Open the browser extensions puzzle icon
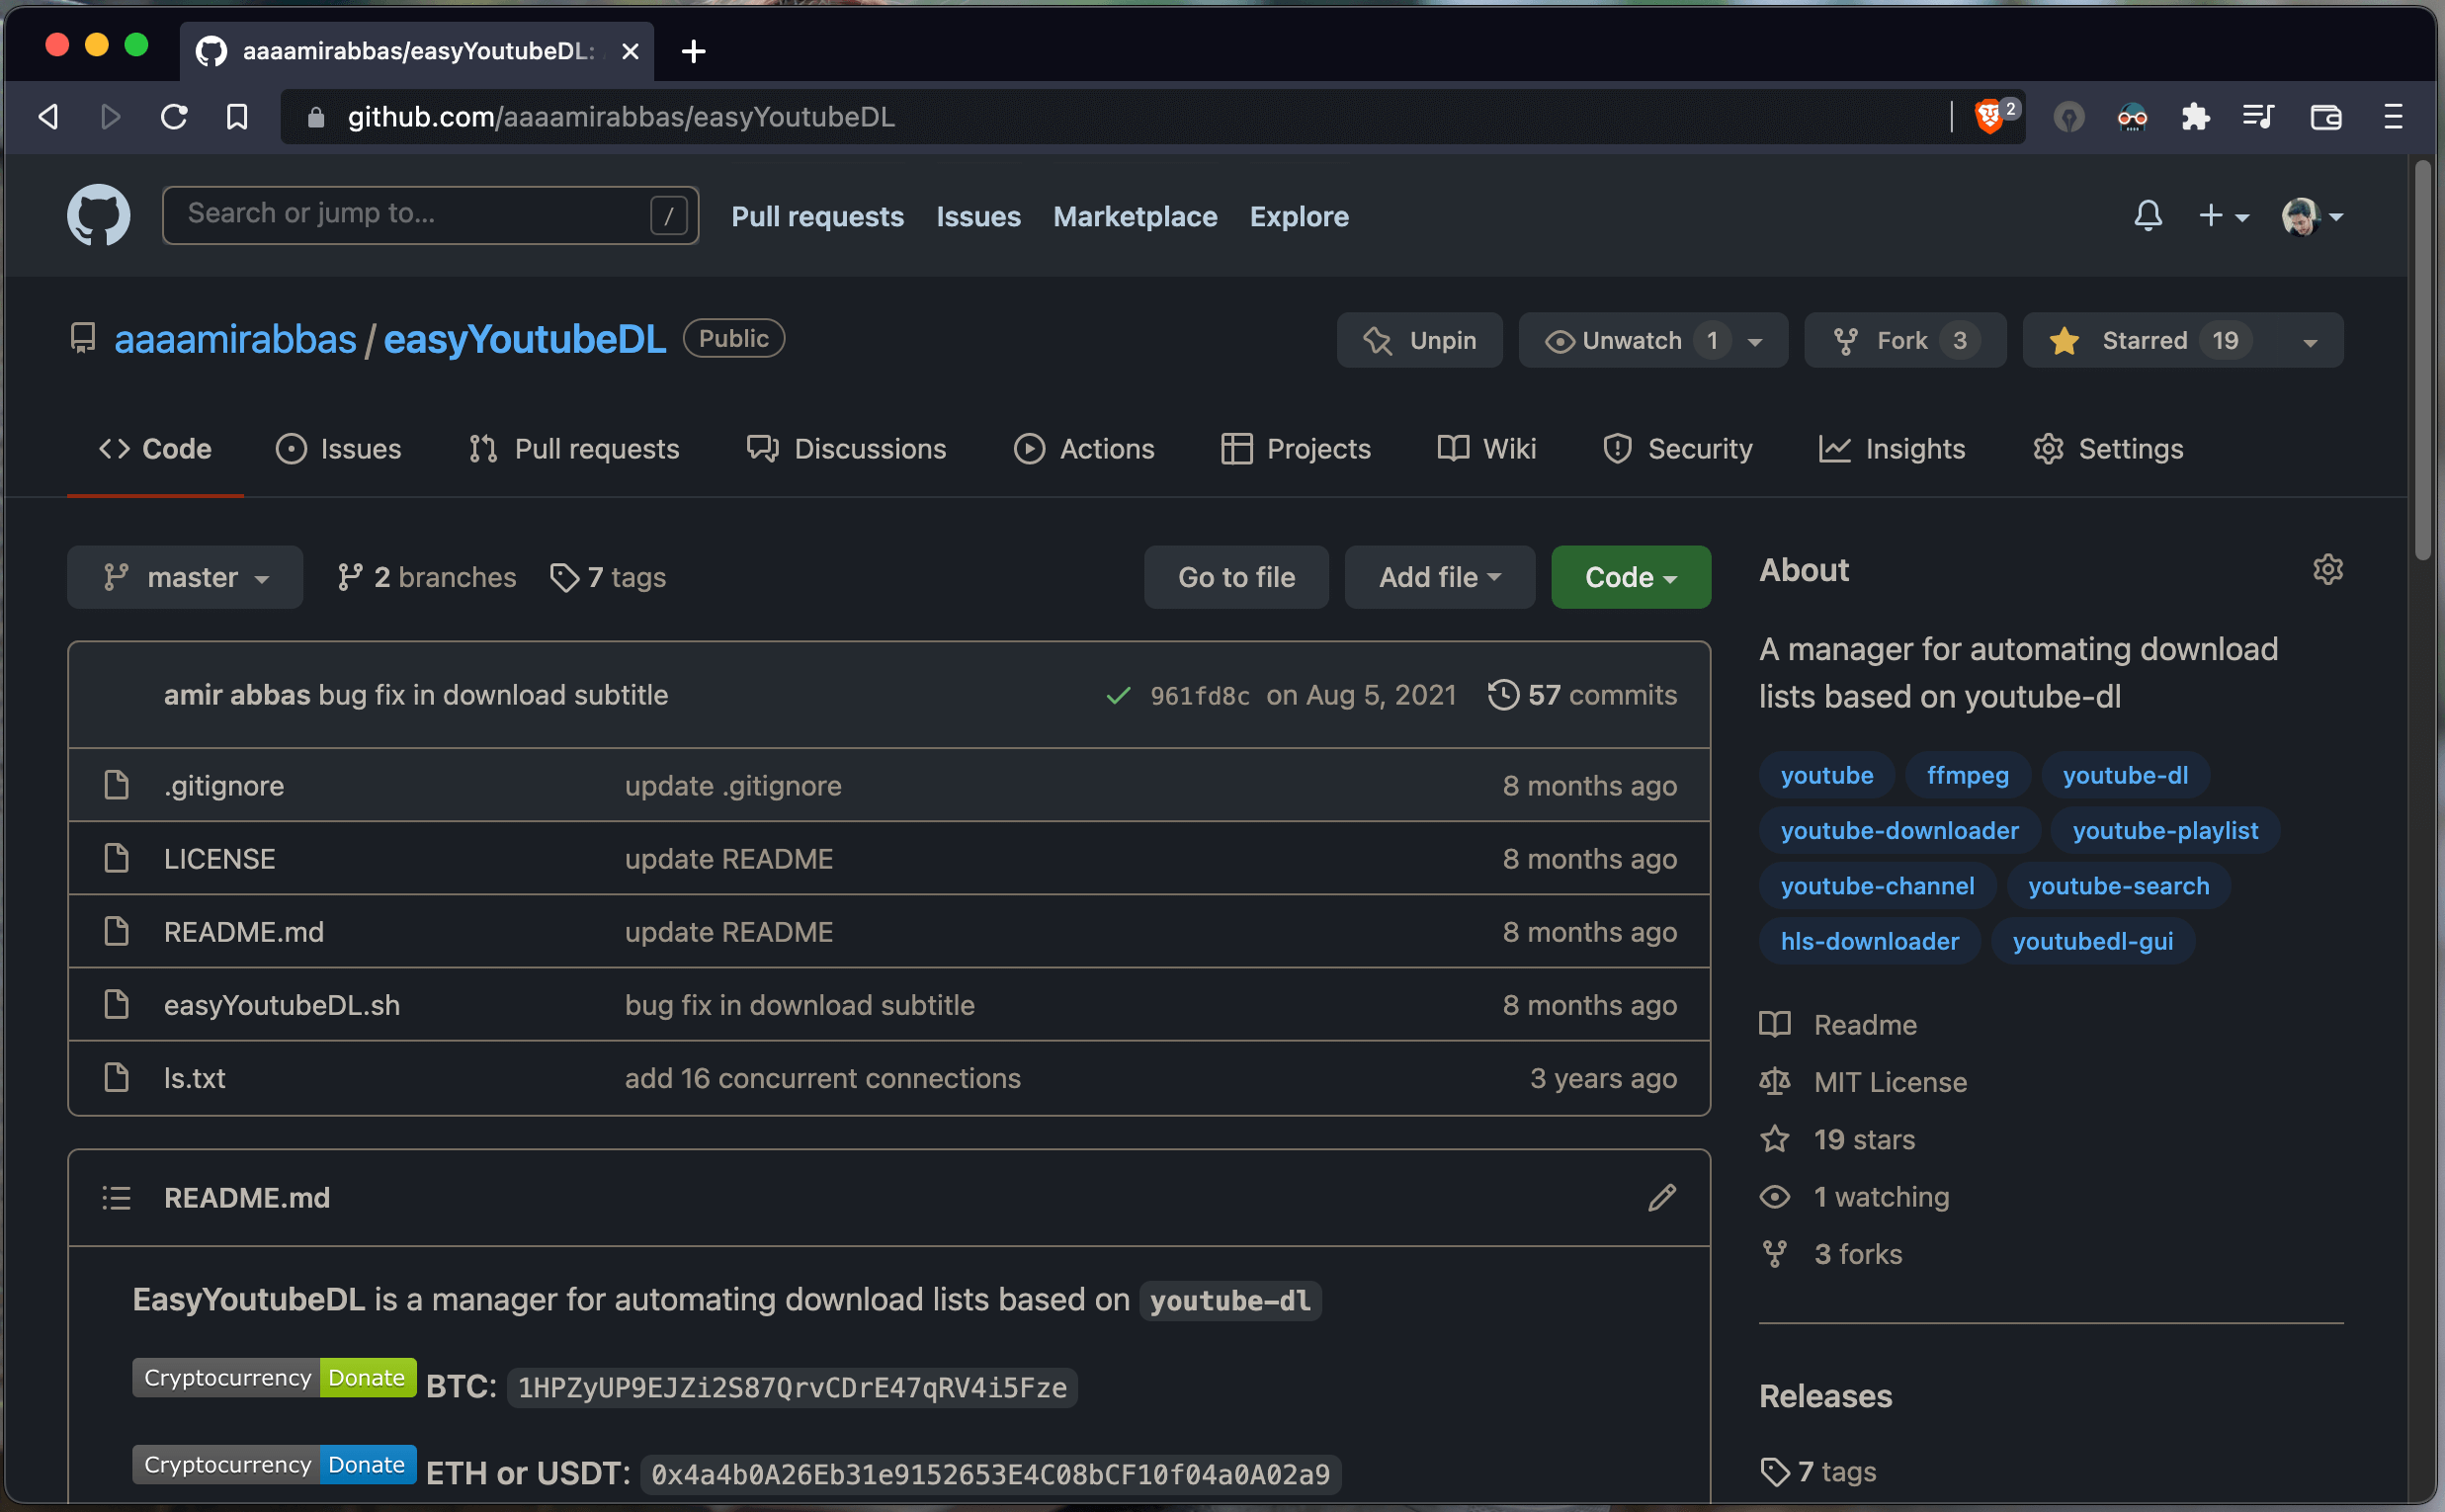 point(2194,117)
